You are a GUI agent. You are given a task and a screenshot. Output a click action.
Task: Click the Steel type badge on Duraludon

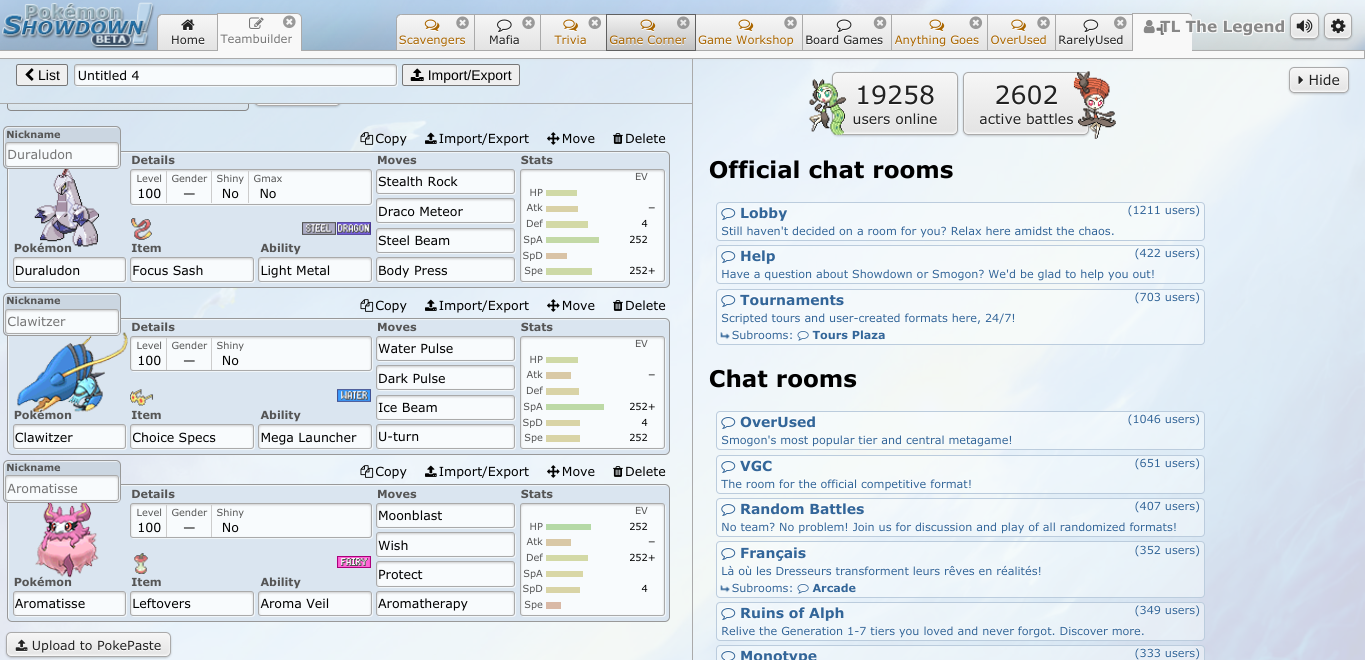319,228
